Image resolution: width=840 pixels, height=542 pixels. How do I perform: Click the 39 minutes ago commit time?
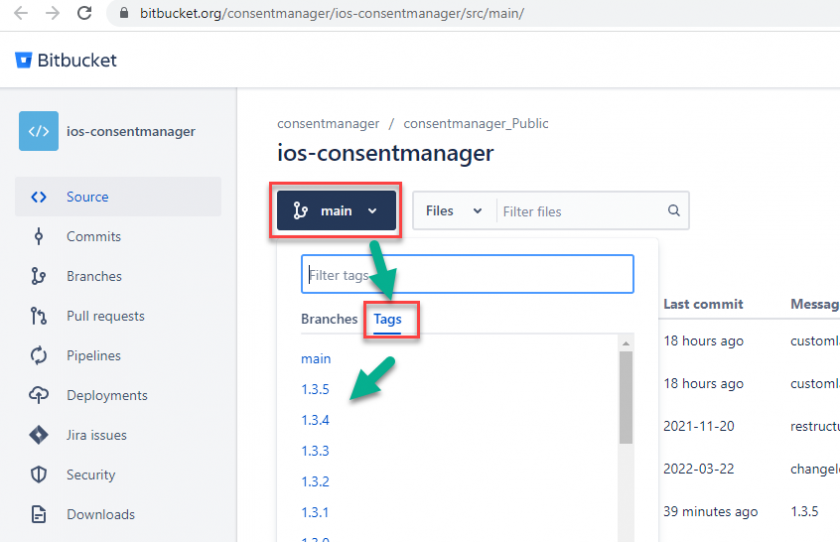pos(710,511)
